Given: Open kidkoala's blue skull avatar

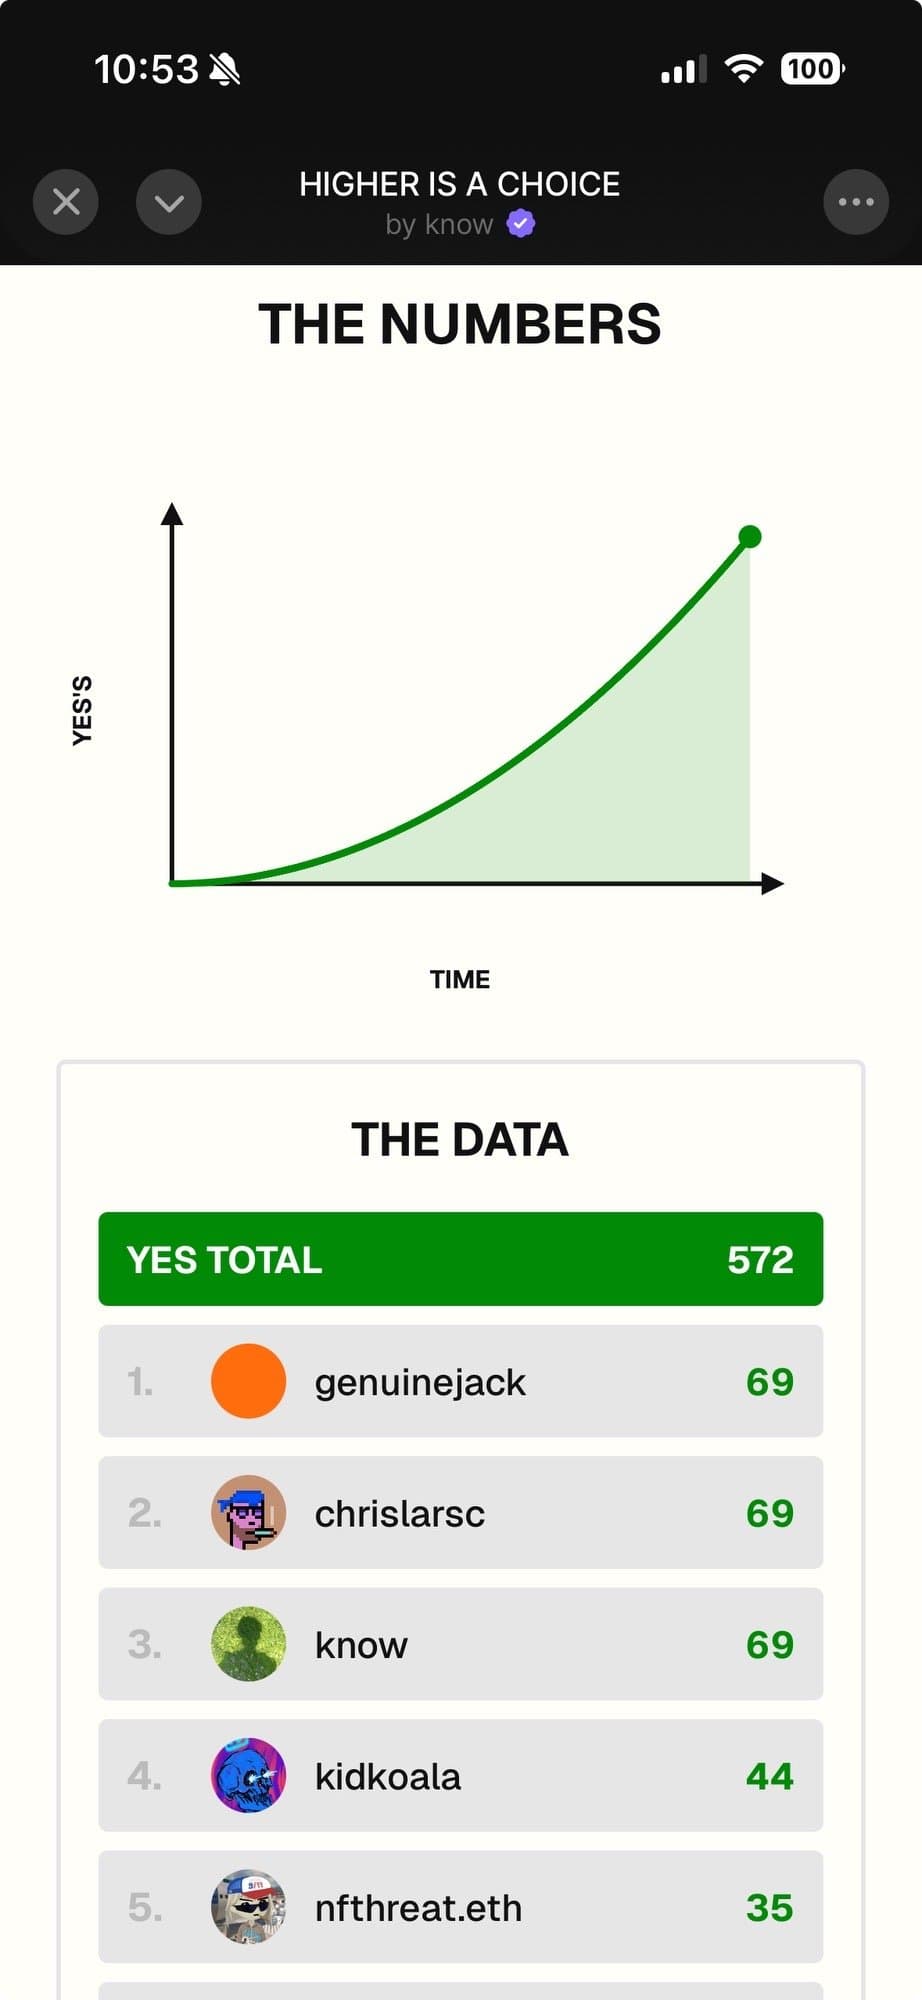Looking at the screenshot, I should [x=249, y=1775].
